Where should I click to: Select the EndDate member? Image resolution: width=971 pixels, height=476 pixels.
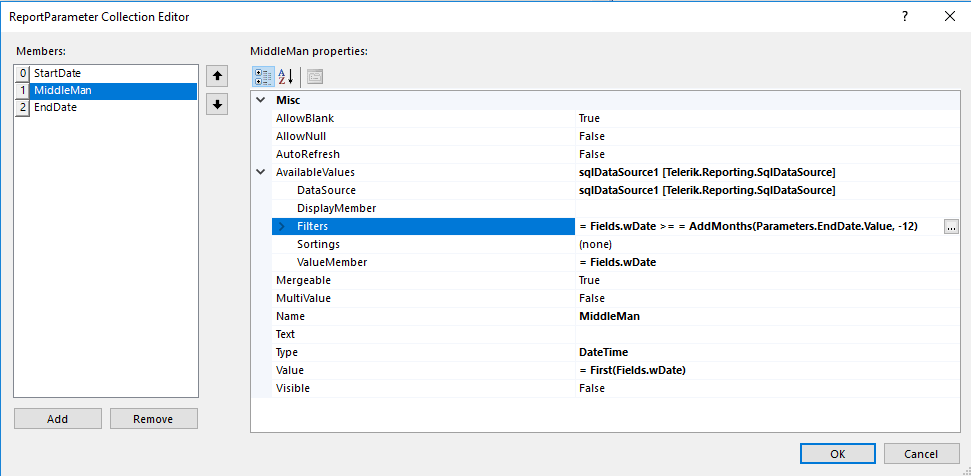click(x=55, y=107)
